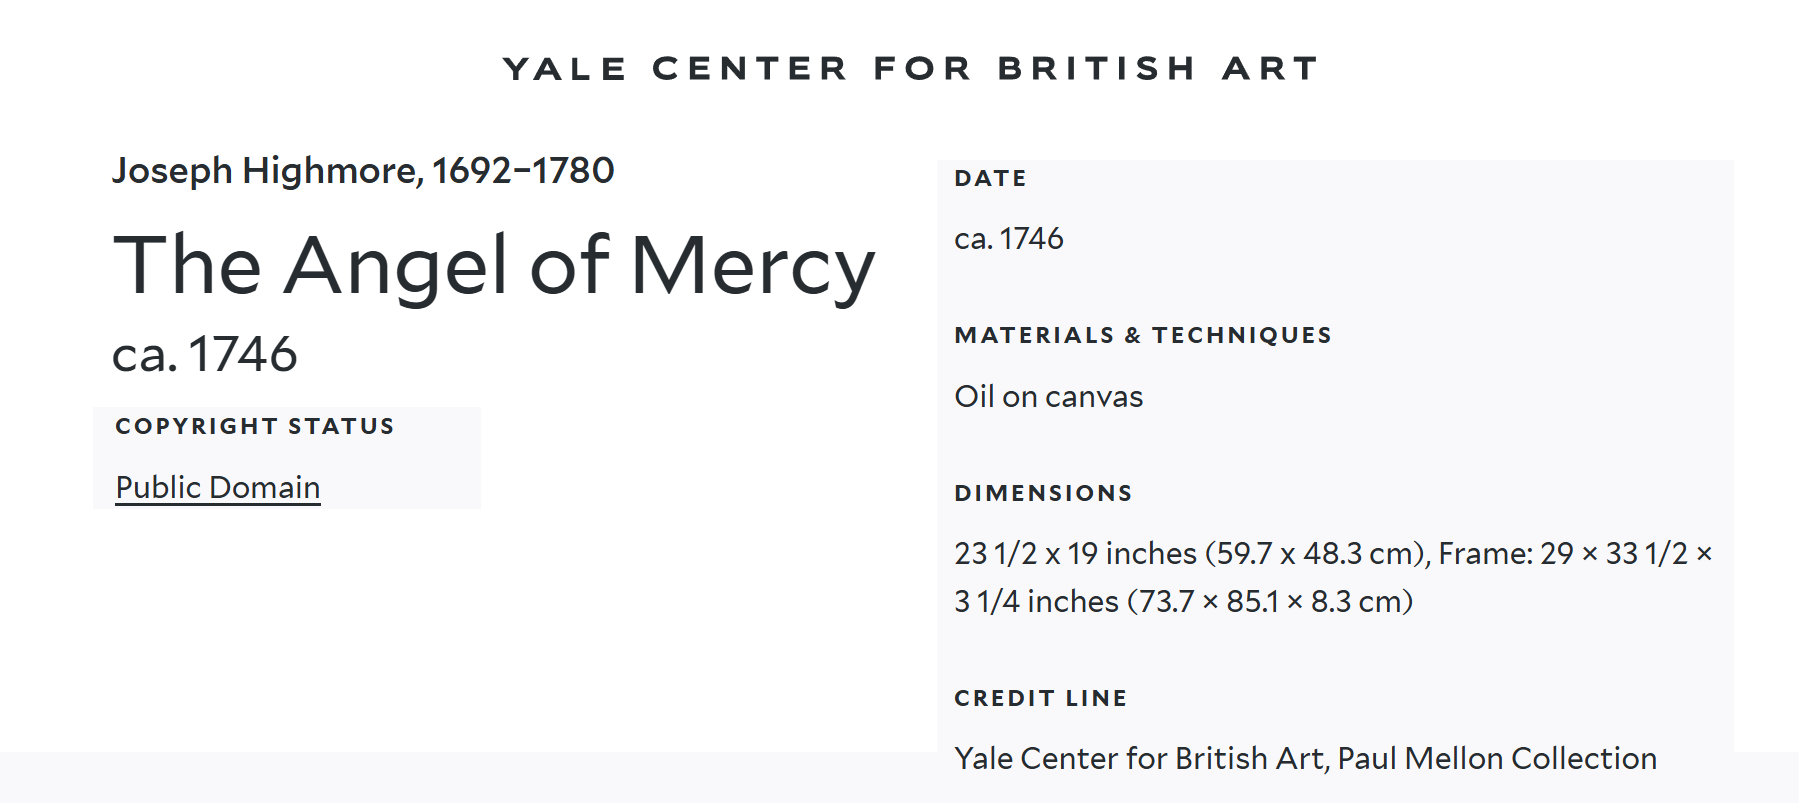Click the Materials & Techniques heading

(x=1143, y=335)
